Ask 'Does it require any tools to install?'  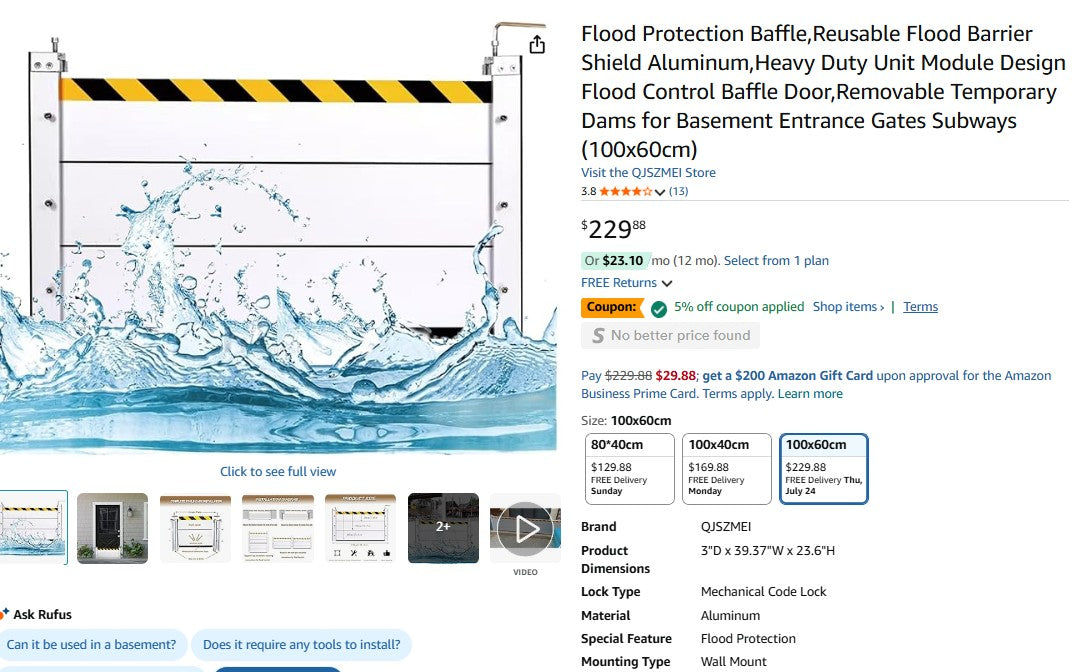pos(302,645)
